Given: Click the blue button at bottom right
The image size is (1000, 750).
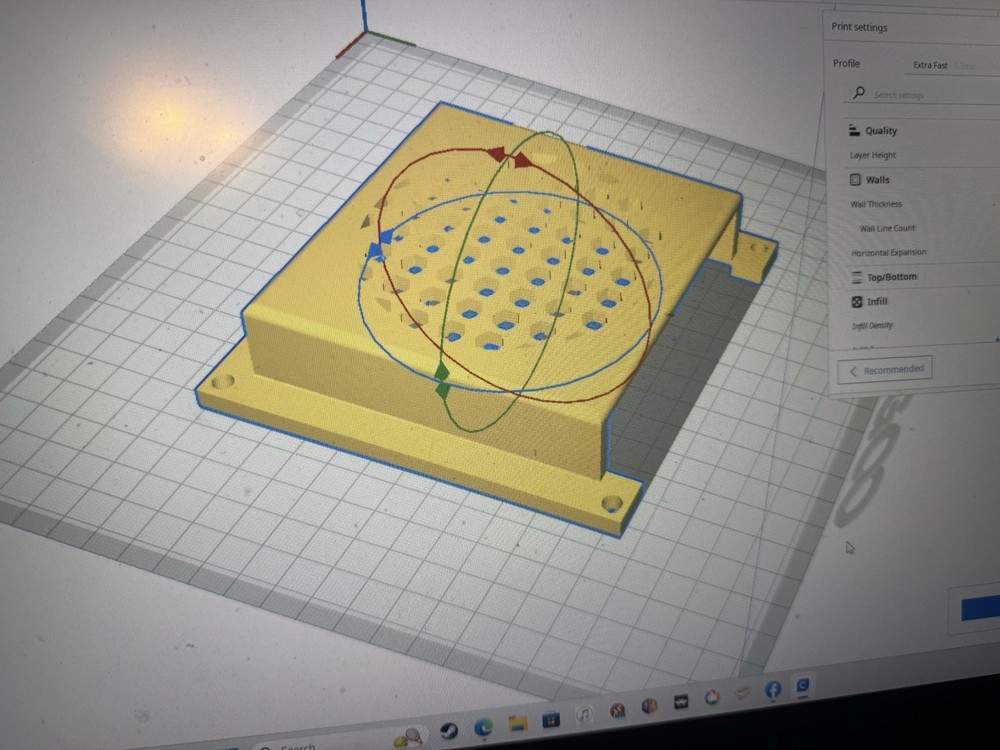Looking at the screenshot, I should (x=981, y=610).
